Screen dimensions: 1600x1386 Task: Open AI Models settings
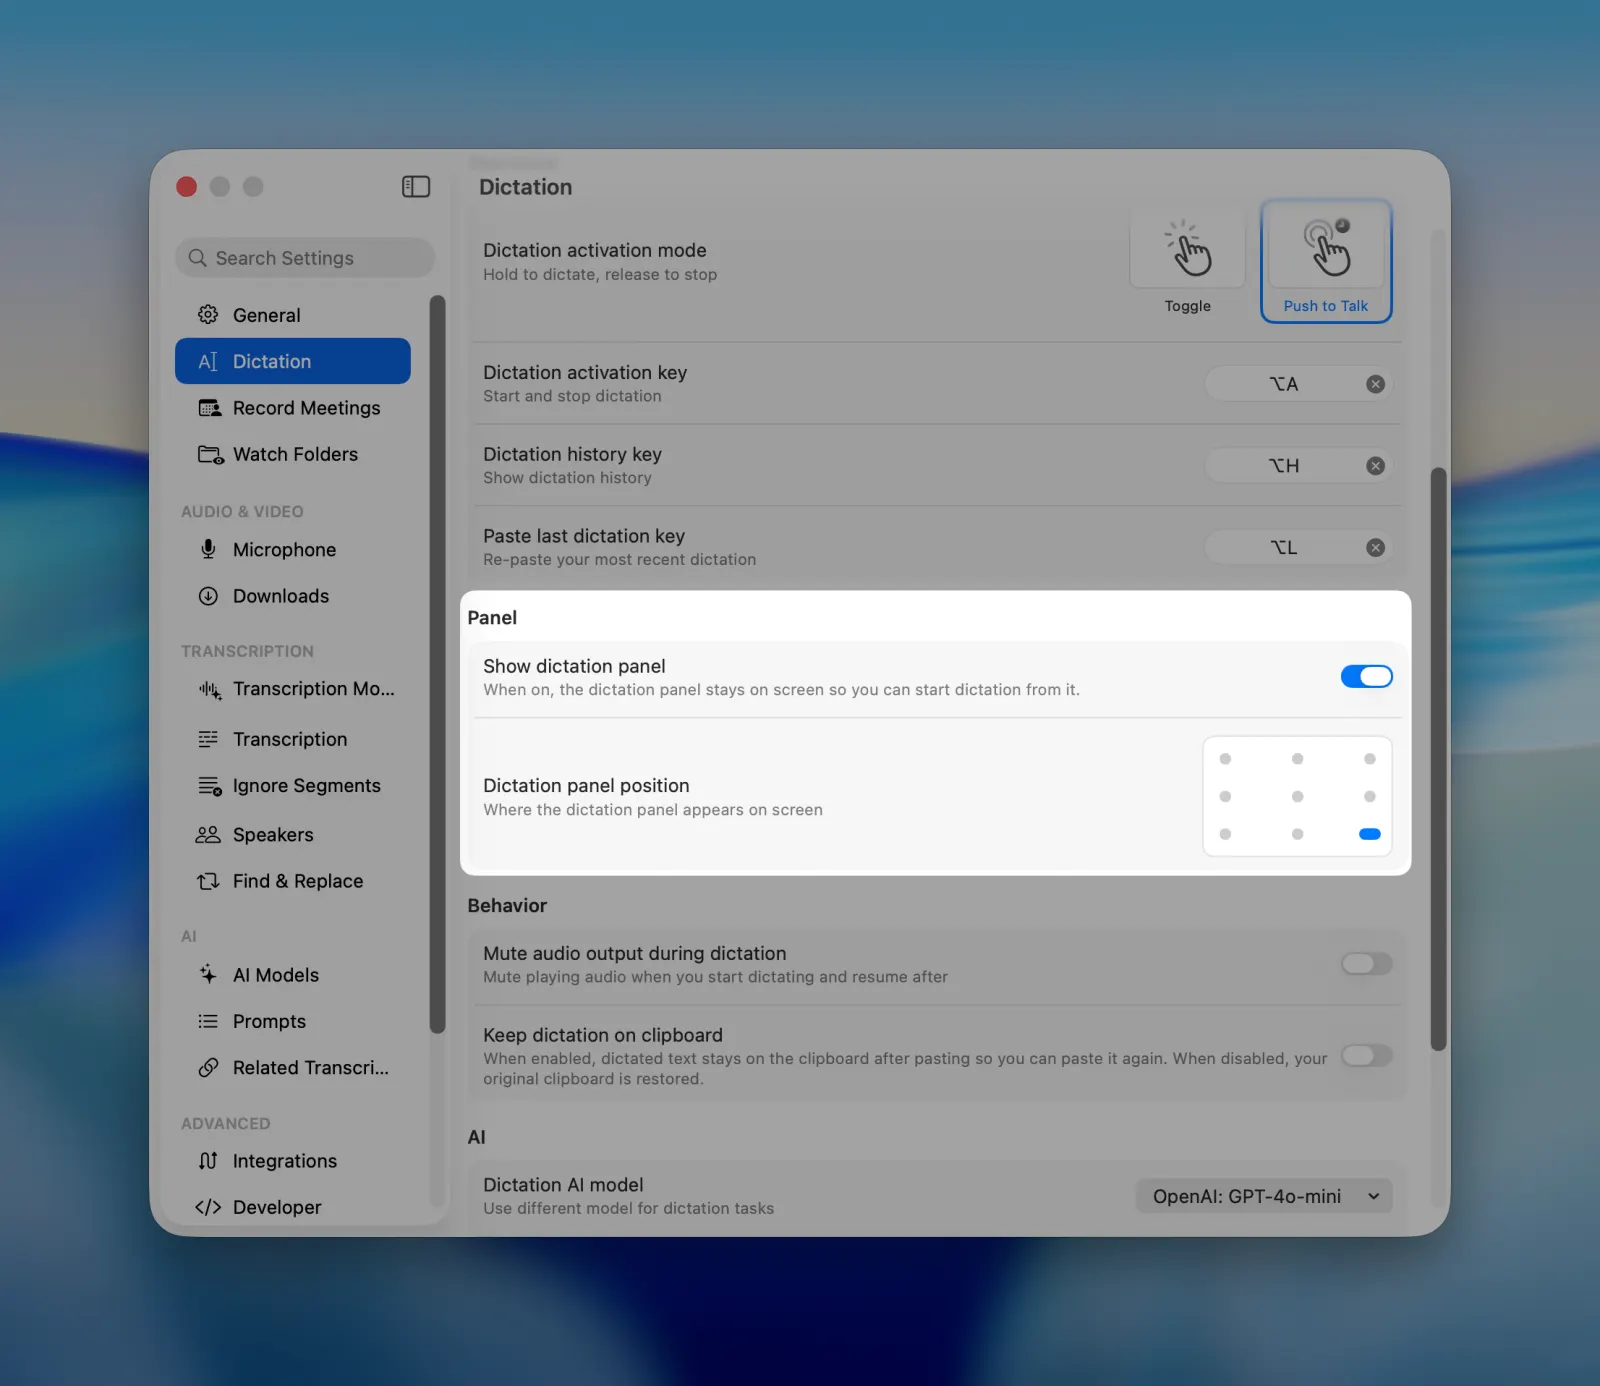point(293,975)
